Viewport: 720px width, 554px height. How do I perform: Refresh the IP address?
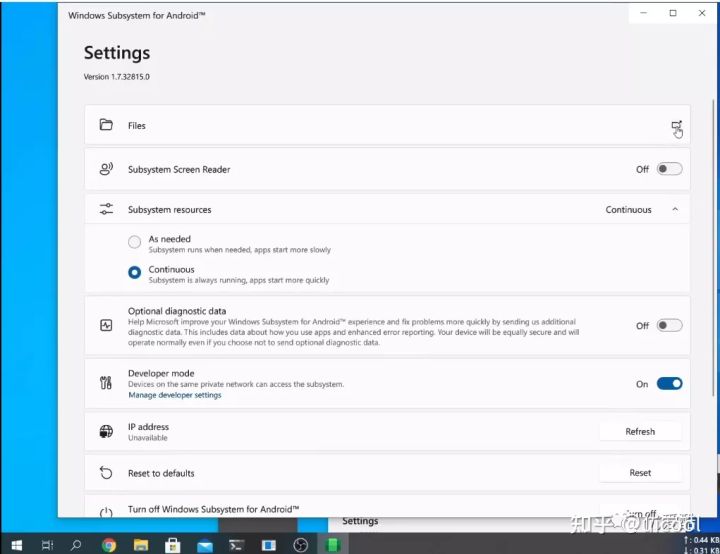[x=640, y=431]
